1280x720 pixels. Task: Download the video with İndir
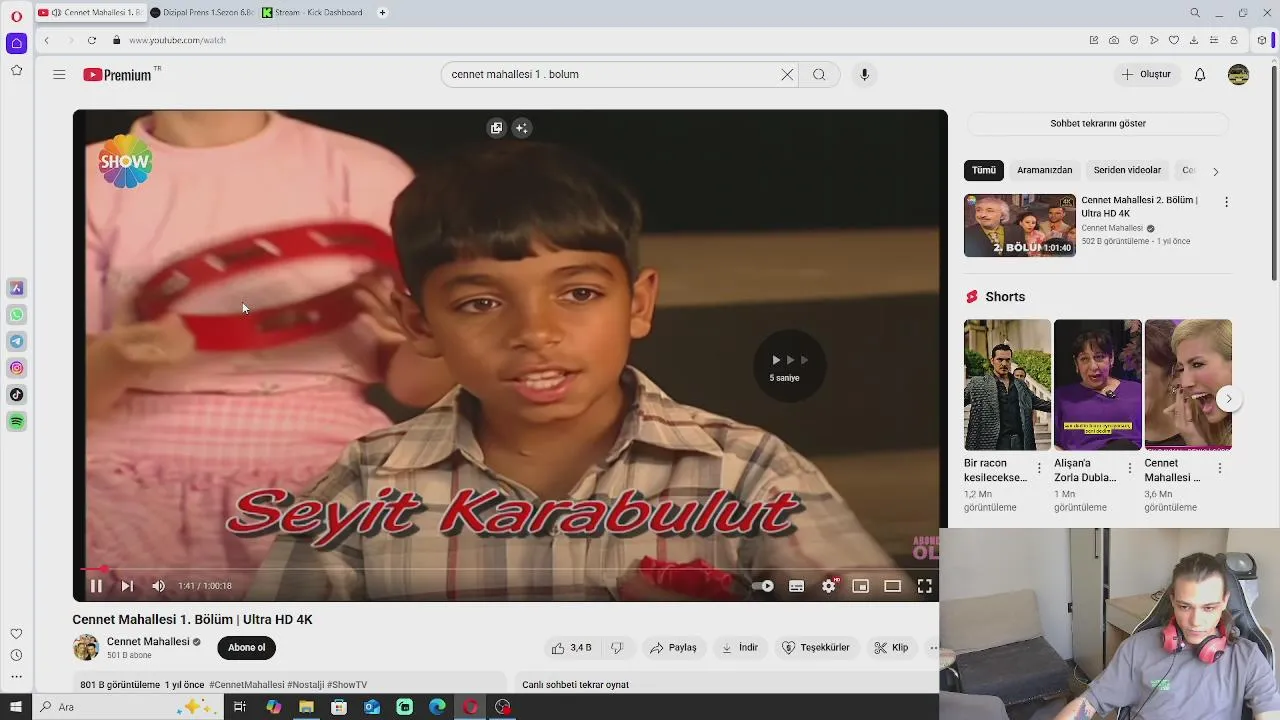(740, 648)
